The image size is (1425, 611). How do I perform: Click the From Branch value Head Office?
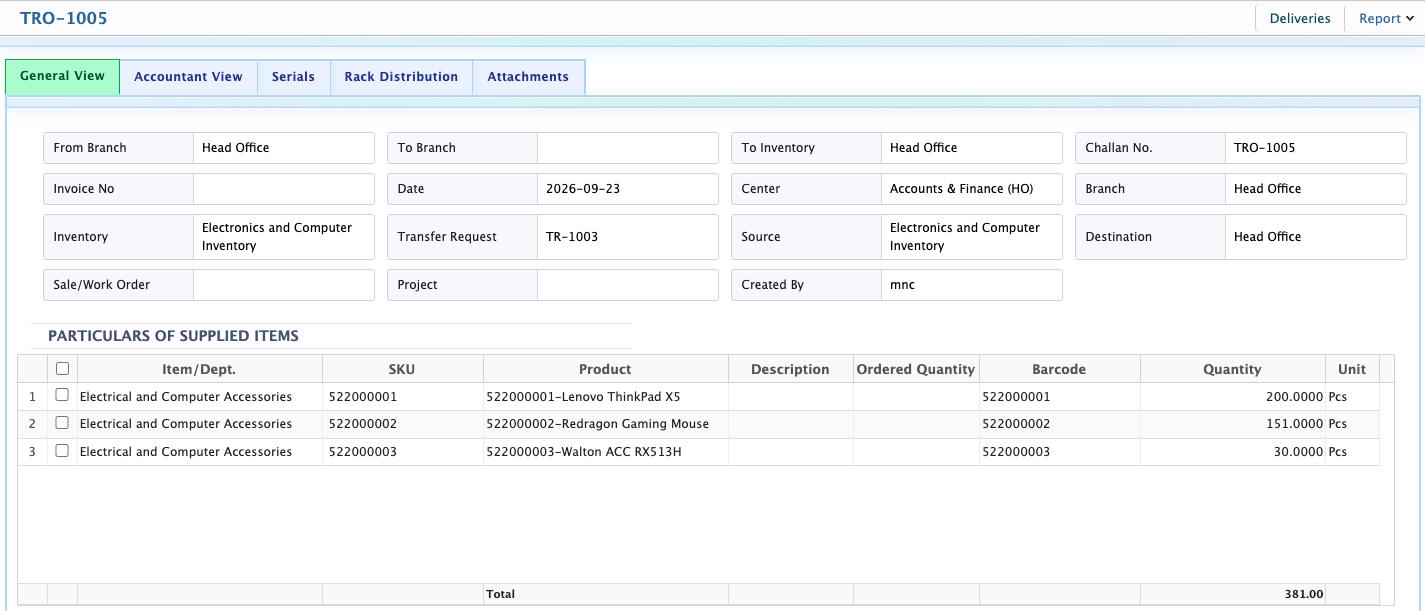point(235,148)
